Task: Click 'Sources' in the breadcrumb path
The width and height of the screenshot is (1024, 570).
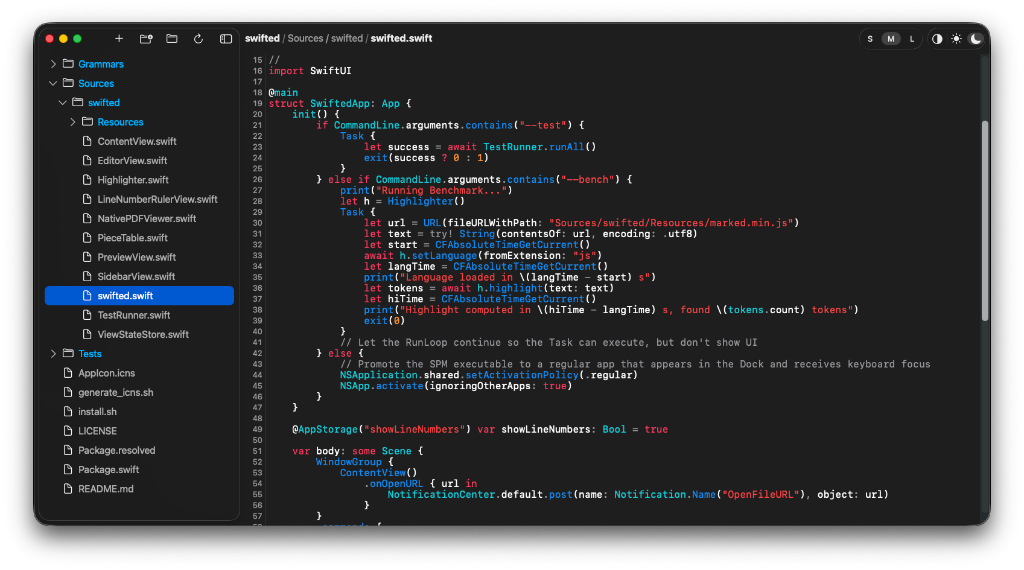Action: coord(306,39)
